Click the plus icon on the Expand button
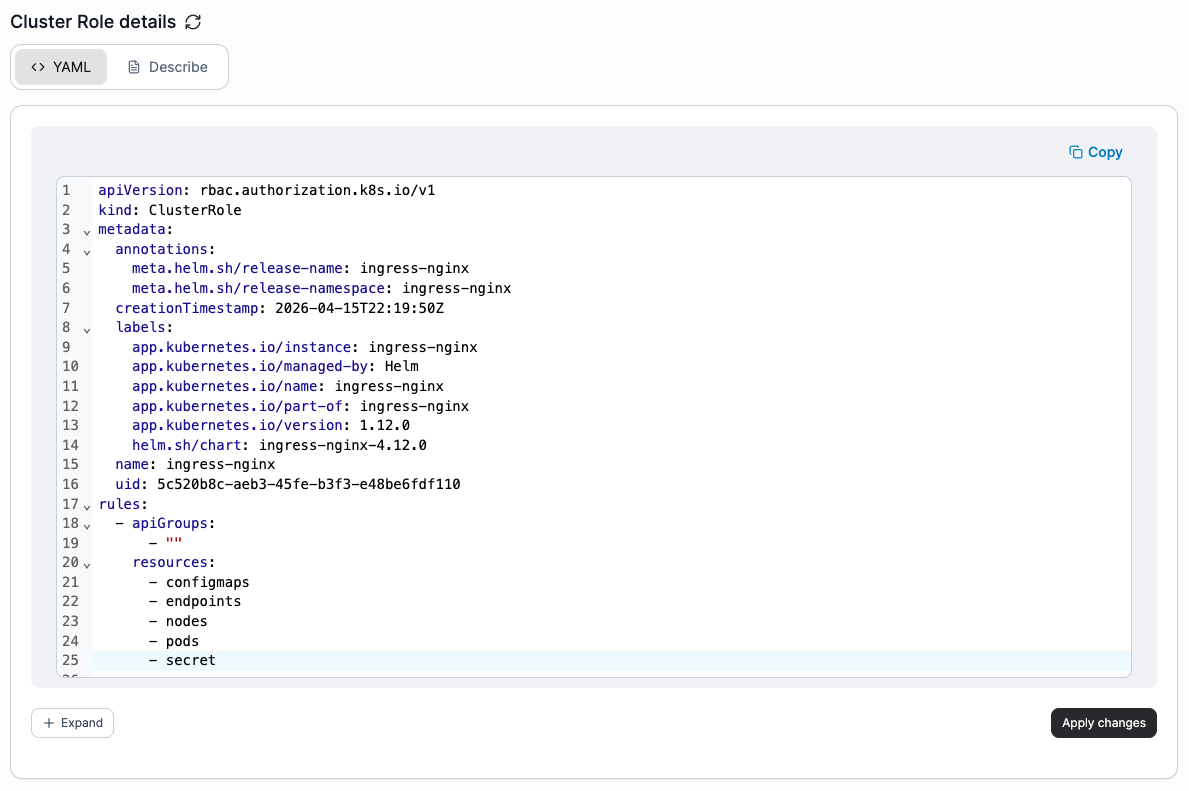The image size is (1189, 791). pos(49,723)
